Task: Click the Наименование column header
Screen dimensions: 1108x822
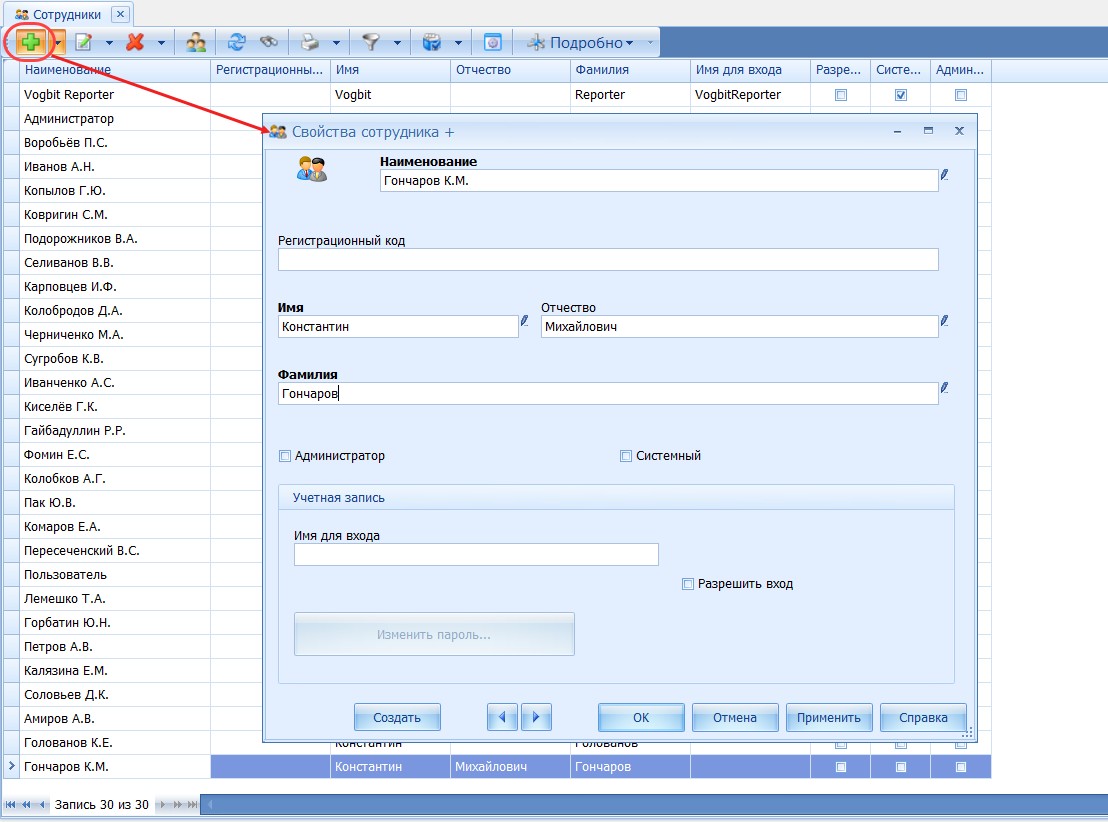Action: coord(114,70)
